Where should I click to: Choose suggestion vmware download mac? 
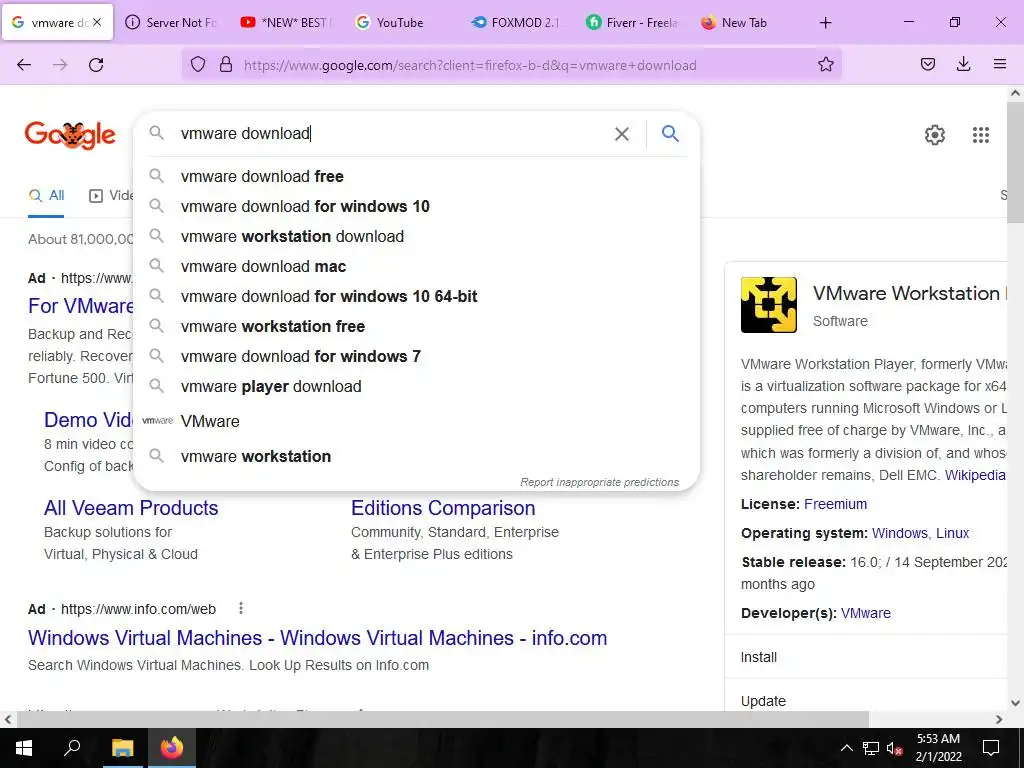(x=416, y=266)
